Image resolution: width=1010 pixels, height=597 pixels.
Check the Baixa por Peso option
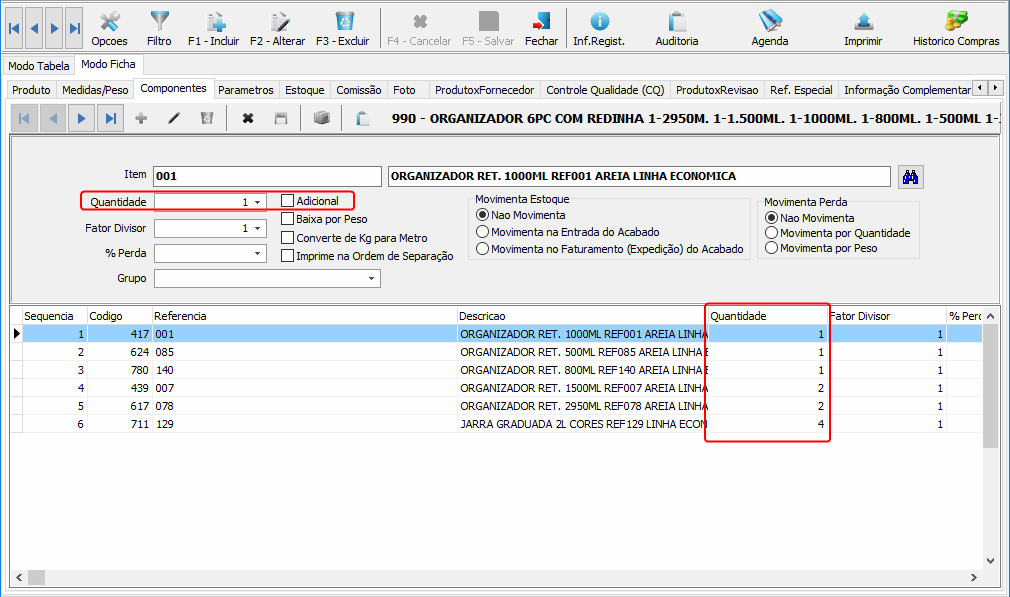(288, 219)
